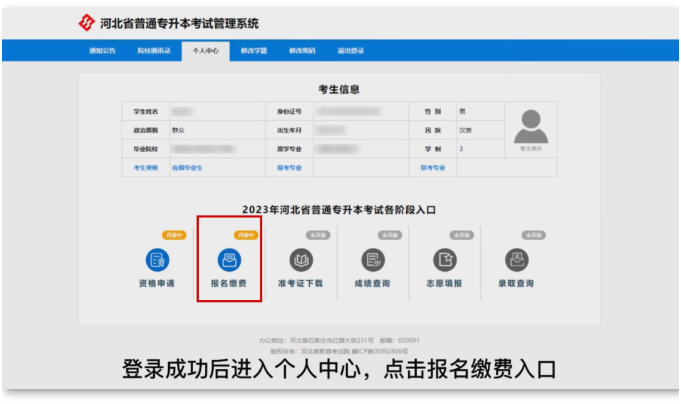Click the site logo beside 河北省普通专升本考试管理系统
Screen dimensions: 681x404
tap(87, 23)
